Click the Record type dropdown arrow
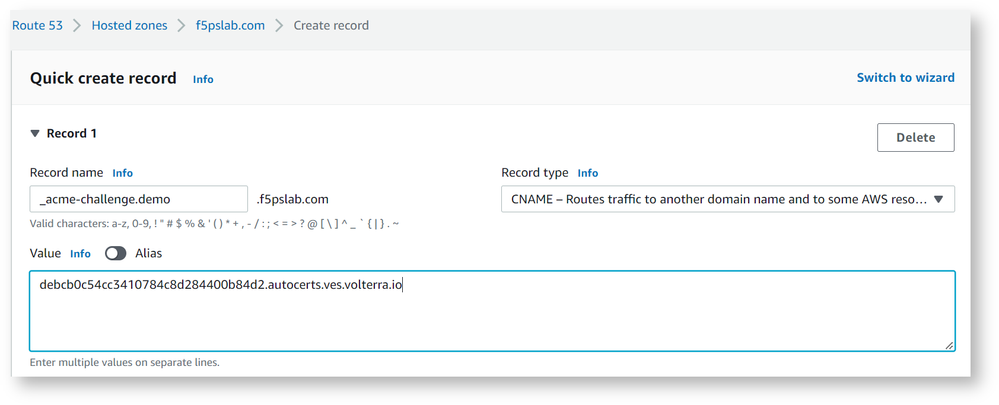 938,199
